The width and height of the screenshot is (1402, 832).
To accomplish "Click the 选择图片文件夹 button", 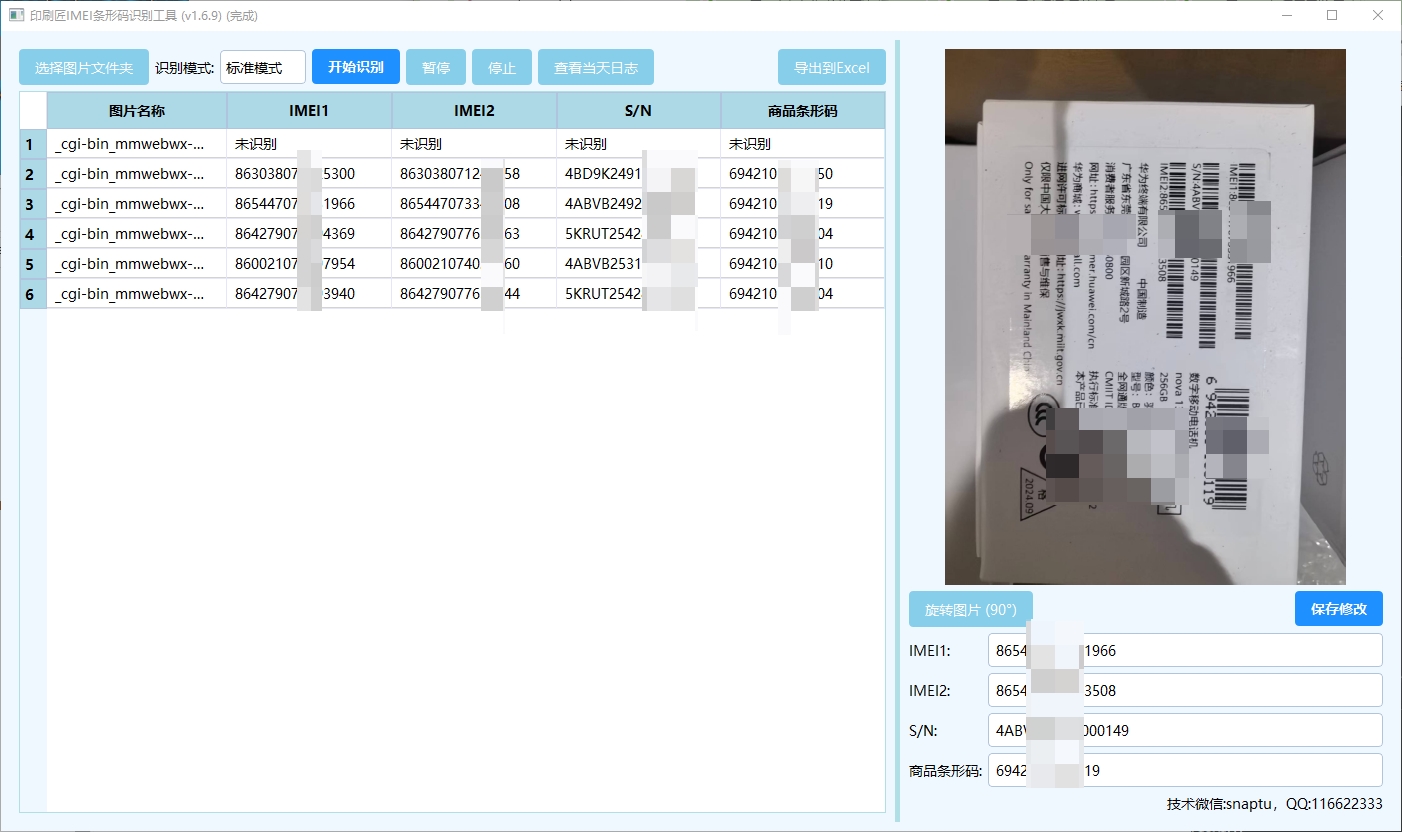I will coord(84,68).
